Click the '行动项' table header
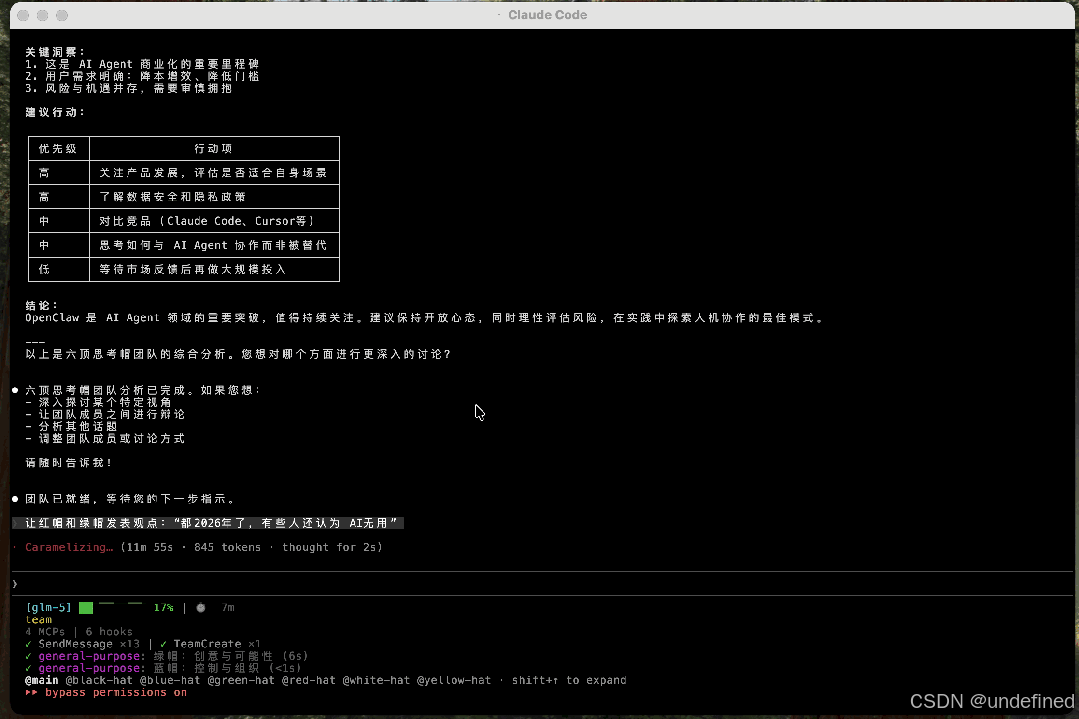Image resolution: width=1079 pixels, height=719 pixels. click(213, 149)
